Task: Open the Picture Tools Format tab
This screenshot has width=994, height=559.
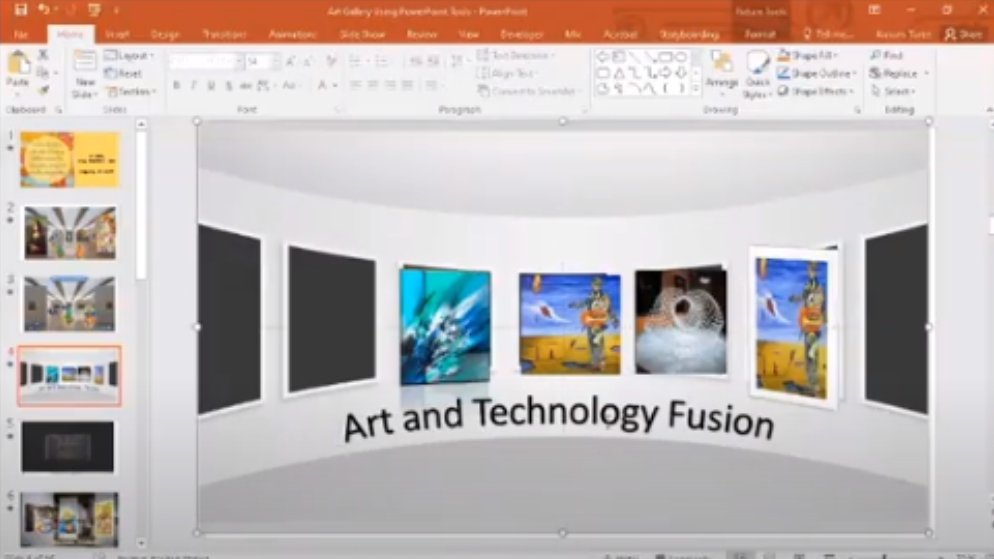Action: (x=760, y=34)
